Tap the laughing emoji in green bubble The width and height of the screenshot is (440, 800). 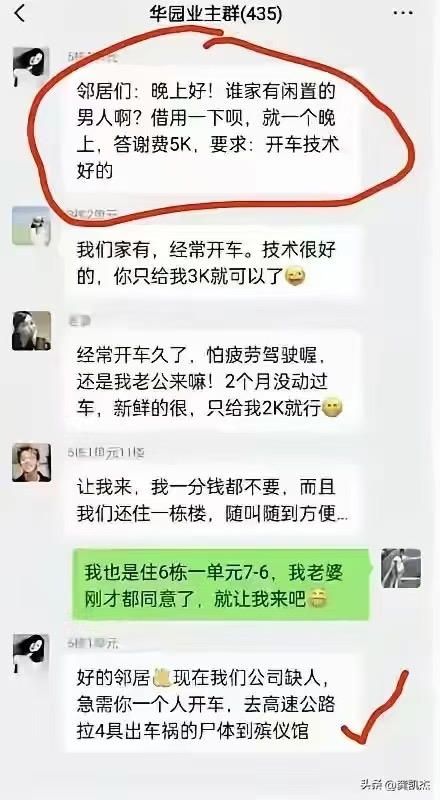[316, 600]
